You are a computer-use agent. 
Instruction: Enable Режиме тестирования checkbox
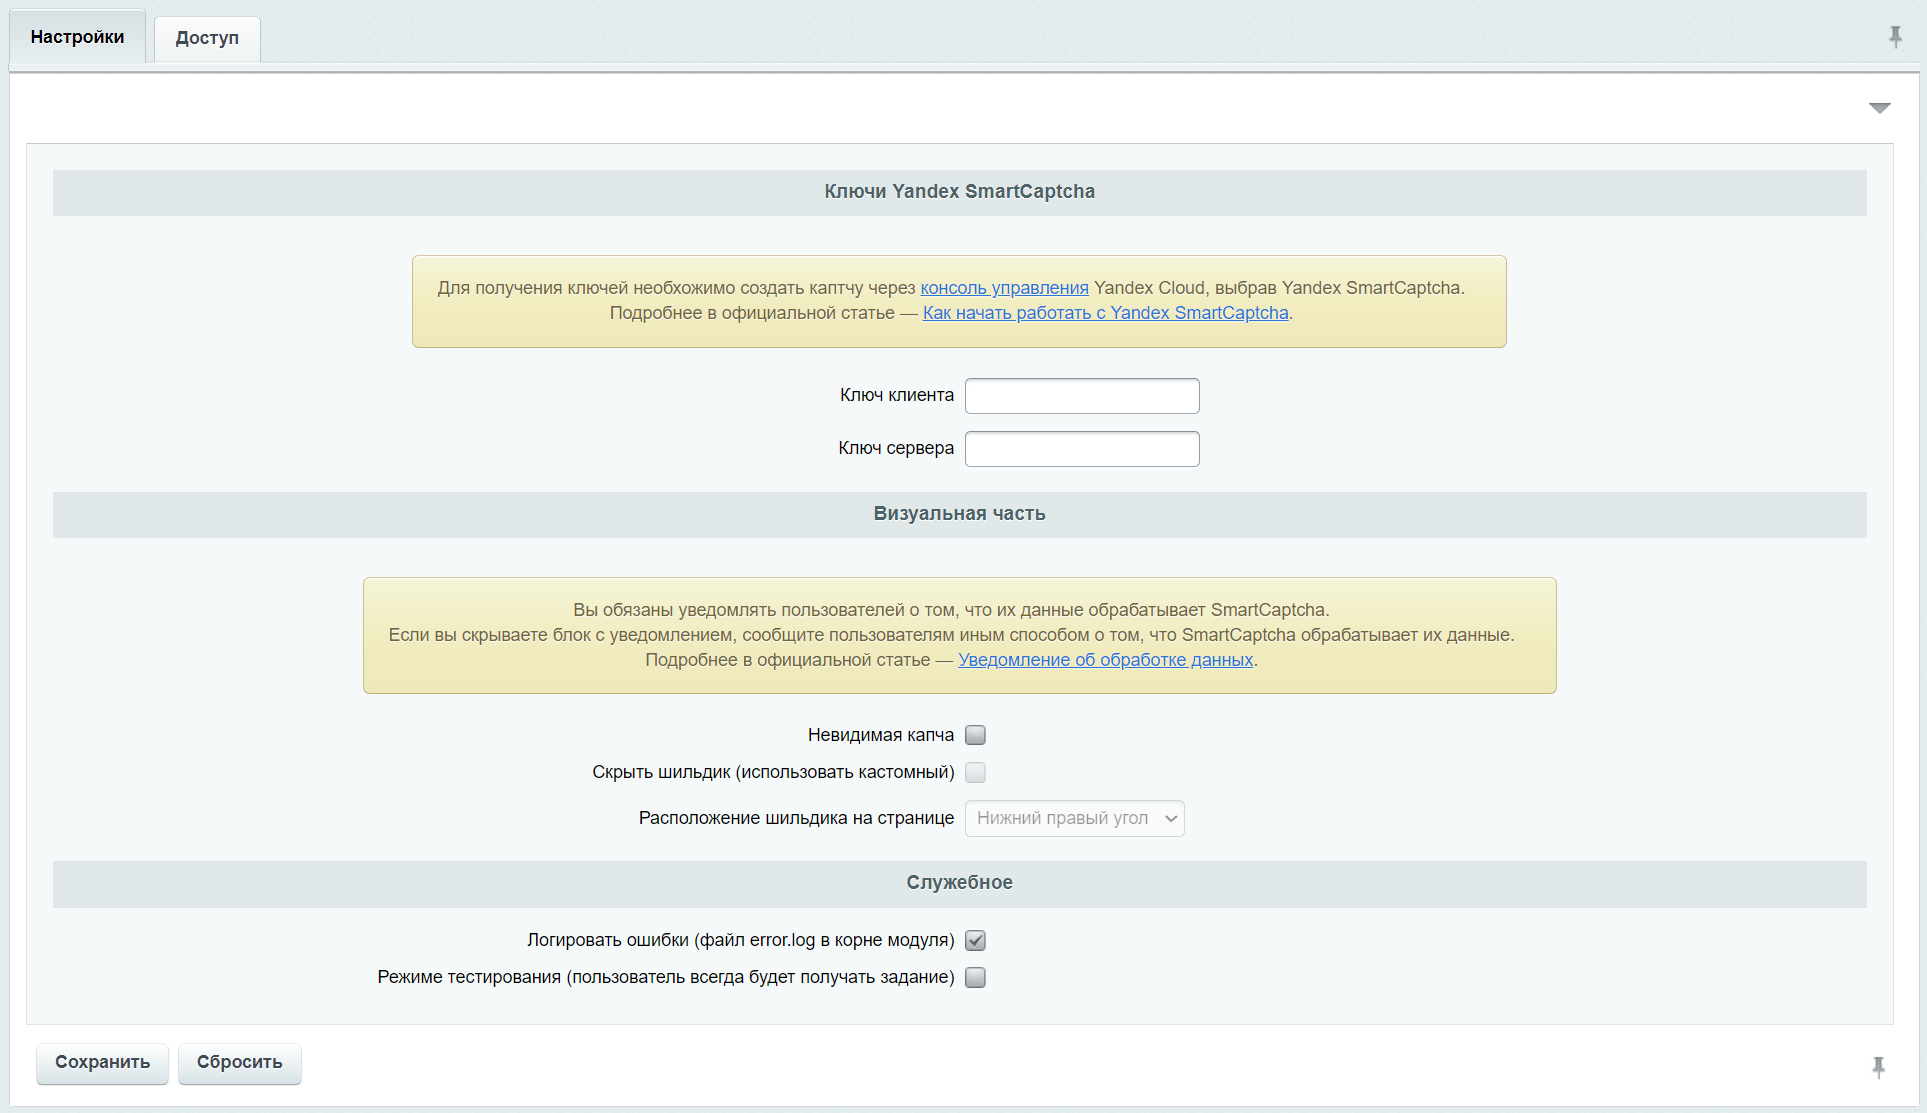coord(975,977)
